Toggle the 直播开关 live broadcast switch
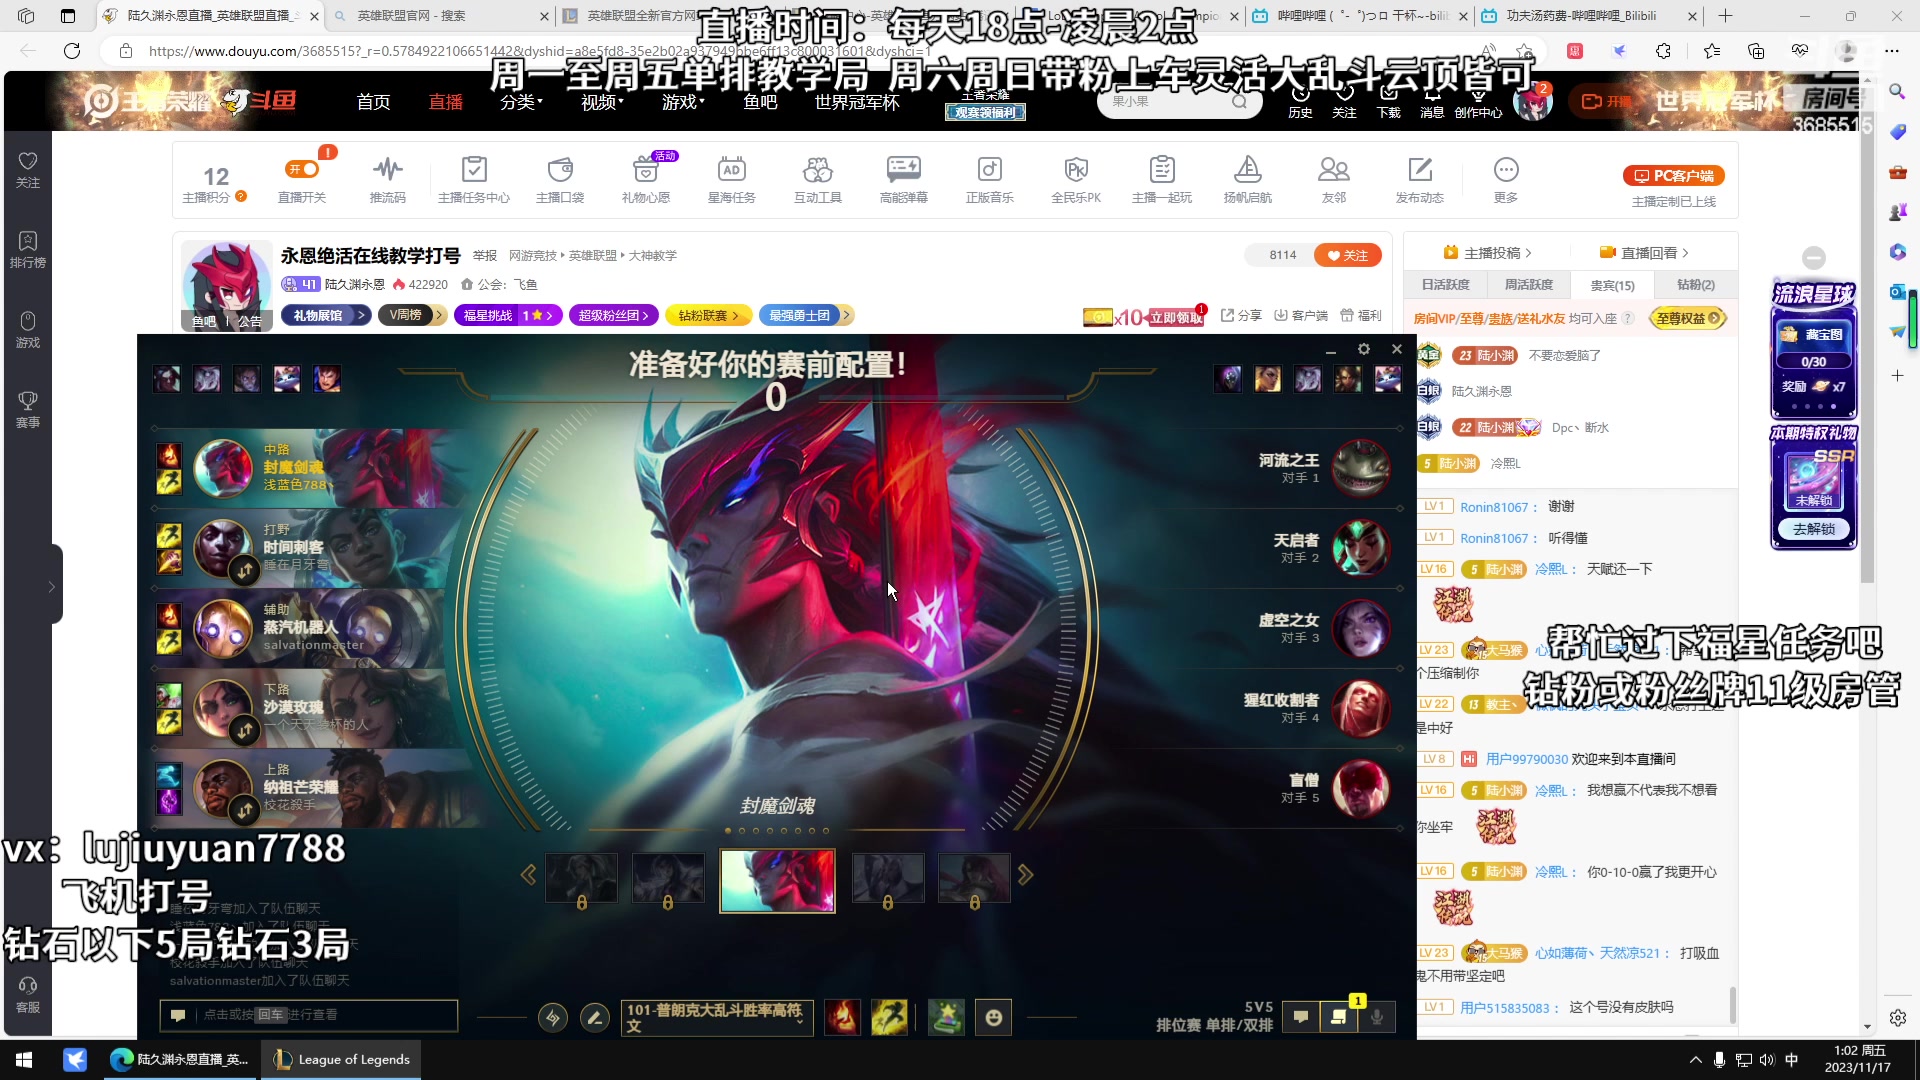The width and height of the screenshot is (1920, 1080). point(302,170)
